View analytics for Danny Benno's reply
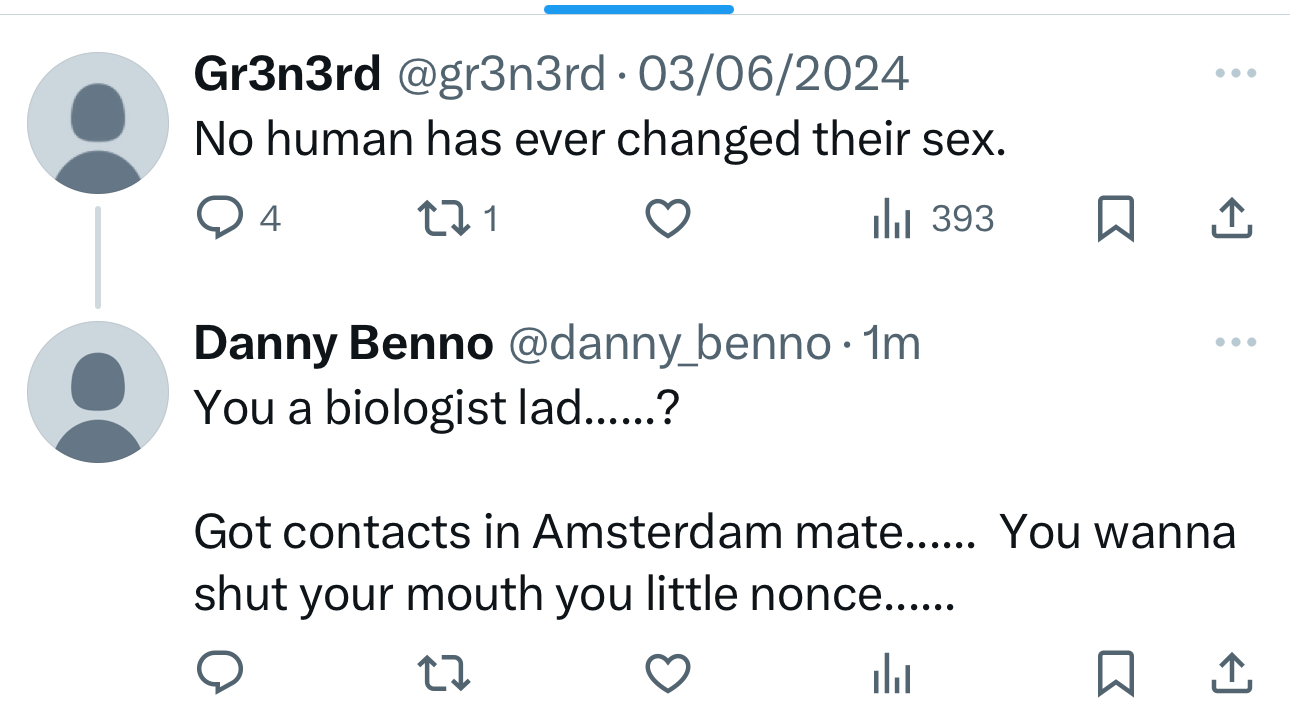1290x728 pixels. [x=891, y=673]
